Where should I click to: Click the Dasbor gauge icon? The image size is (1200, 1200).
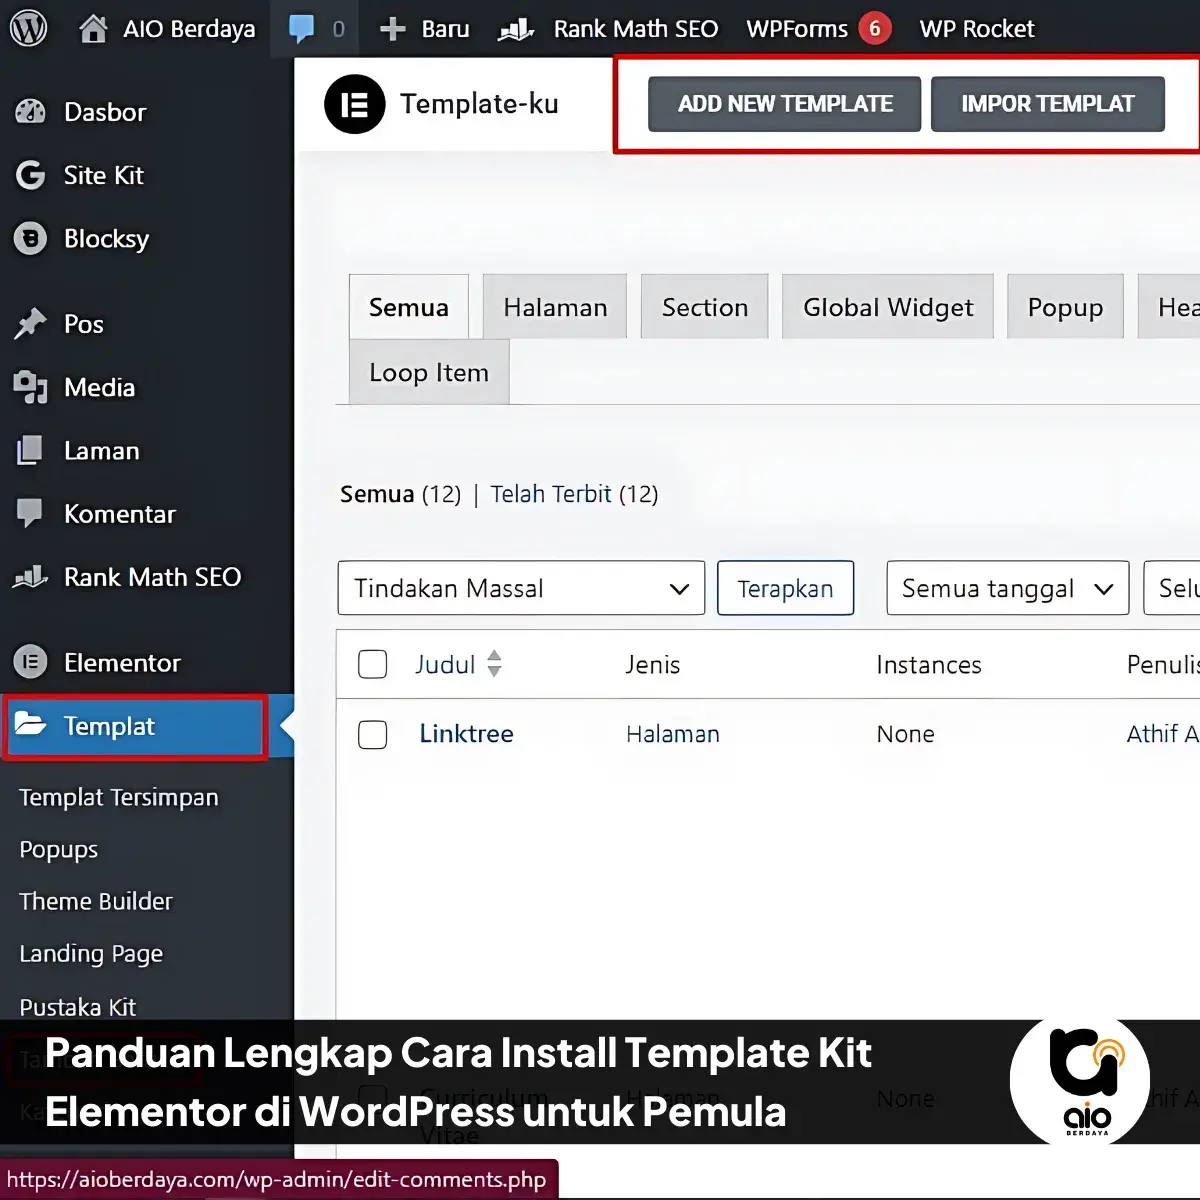click(30, 112)
